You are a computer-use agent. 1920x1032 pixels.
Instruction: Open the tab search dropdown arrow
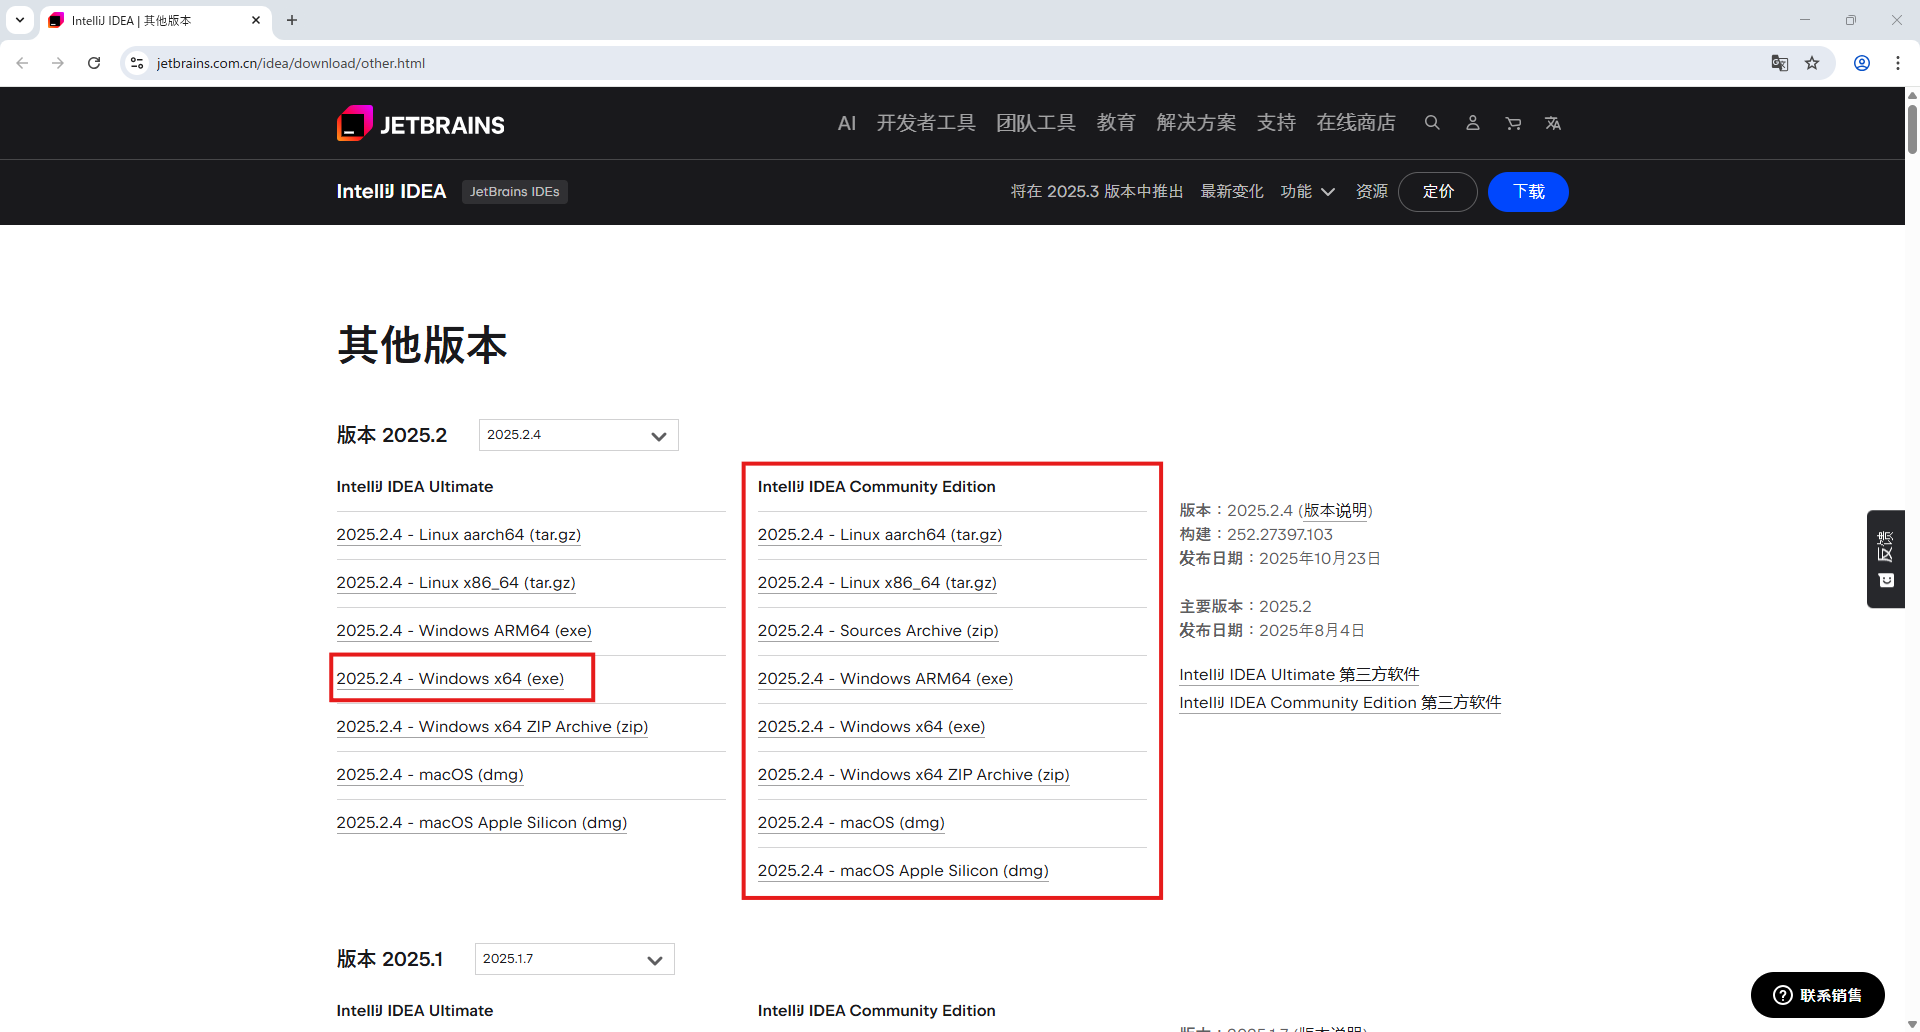[20, 20]
